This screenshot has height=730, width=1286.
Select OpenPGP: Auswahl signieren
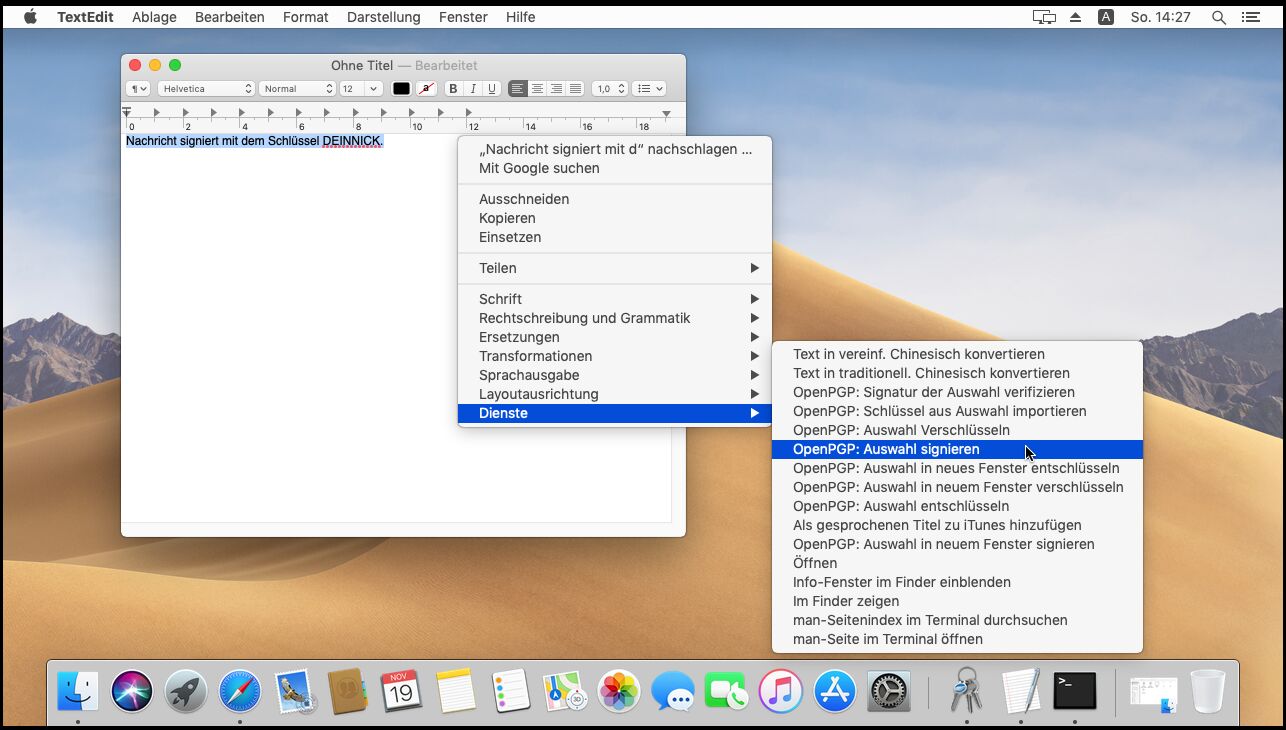coord(886,449)
